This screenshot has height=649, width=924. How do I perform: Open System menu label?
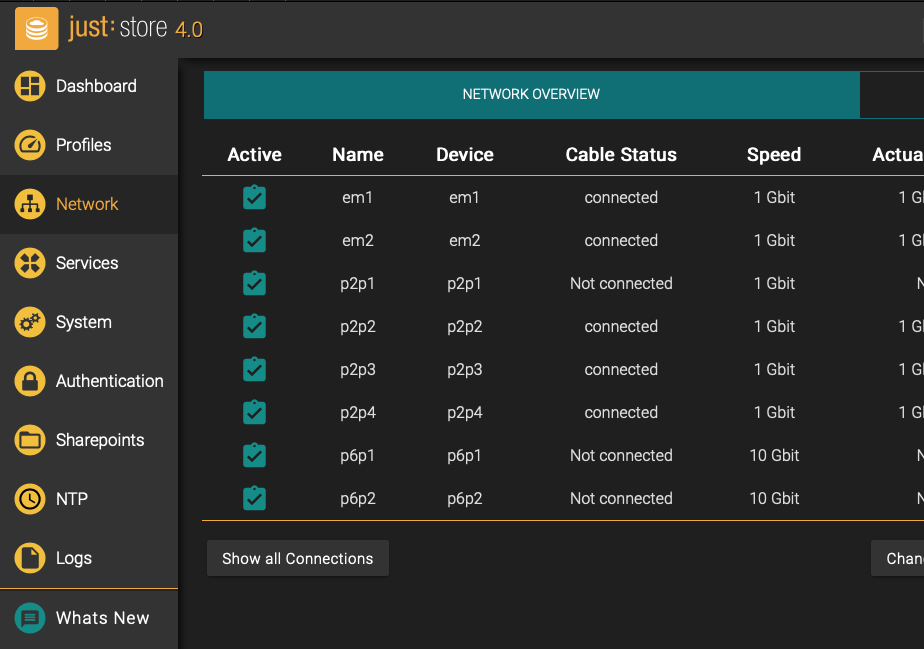(x=84, y=322)
